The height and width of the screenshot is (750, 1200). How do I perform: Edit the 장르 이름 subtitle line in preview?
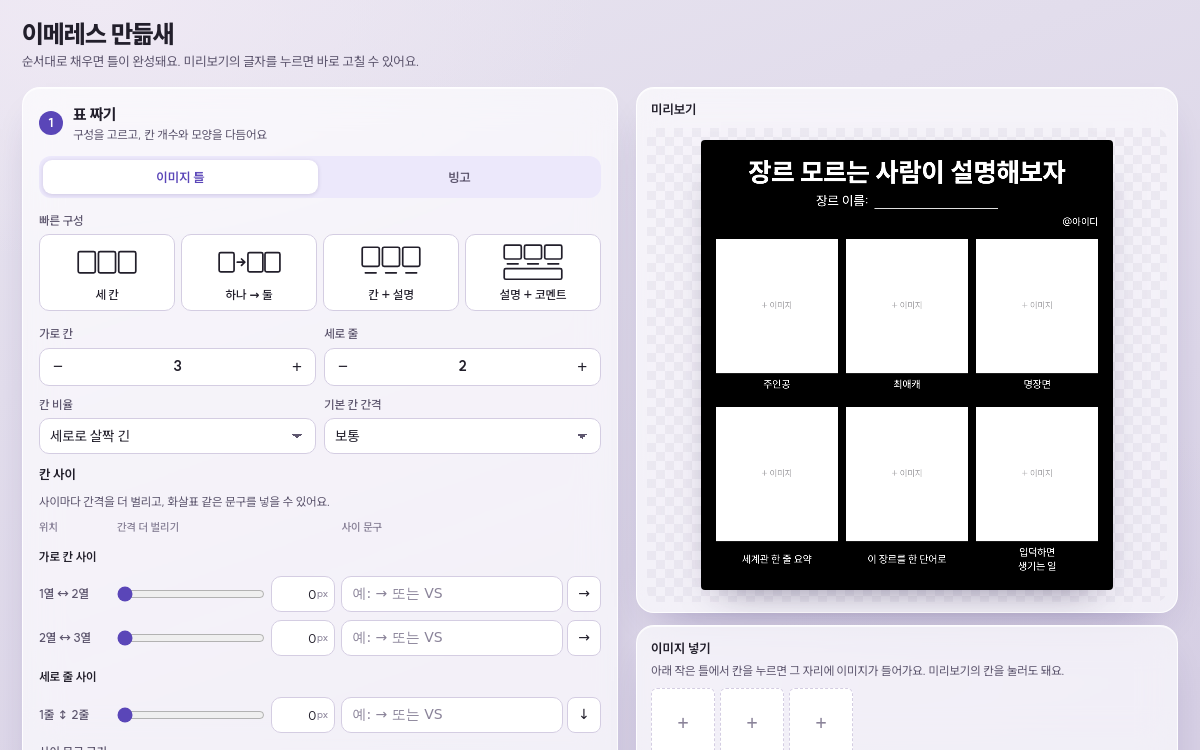[x=907, y=201]
